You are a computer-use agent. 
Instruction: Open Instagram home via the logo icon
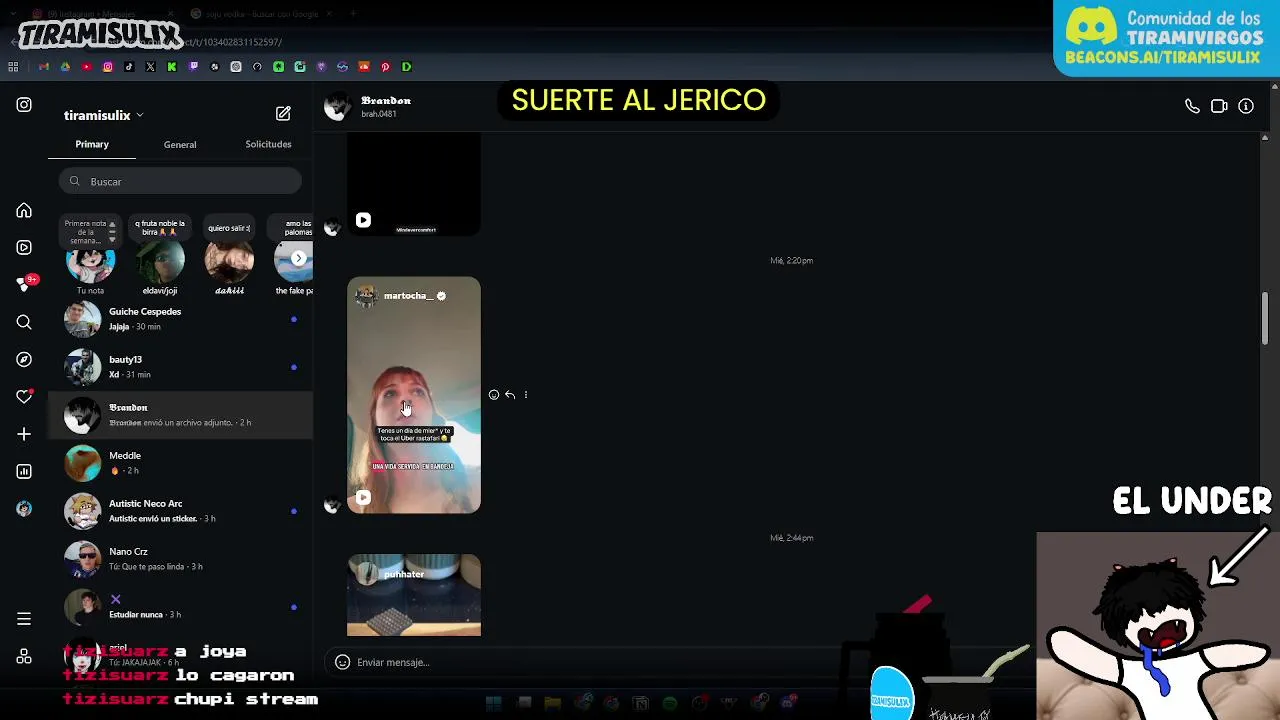[x=24, y=104]
